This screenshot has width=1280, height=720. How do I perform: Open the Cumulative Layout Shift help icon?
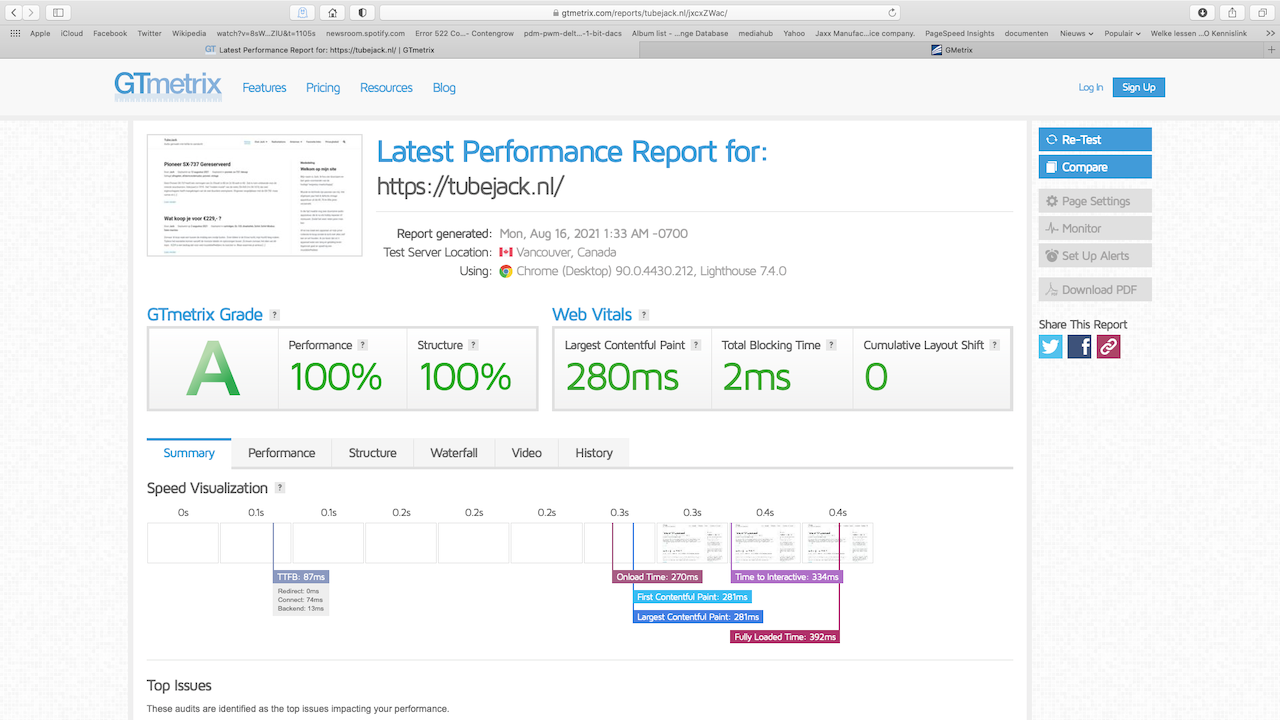pos(995,345)
